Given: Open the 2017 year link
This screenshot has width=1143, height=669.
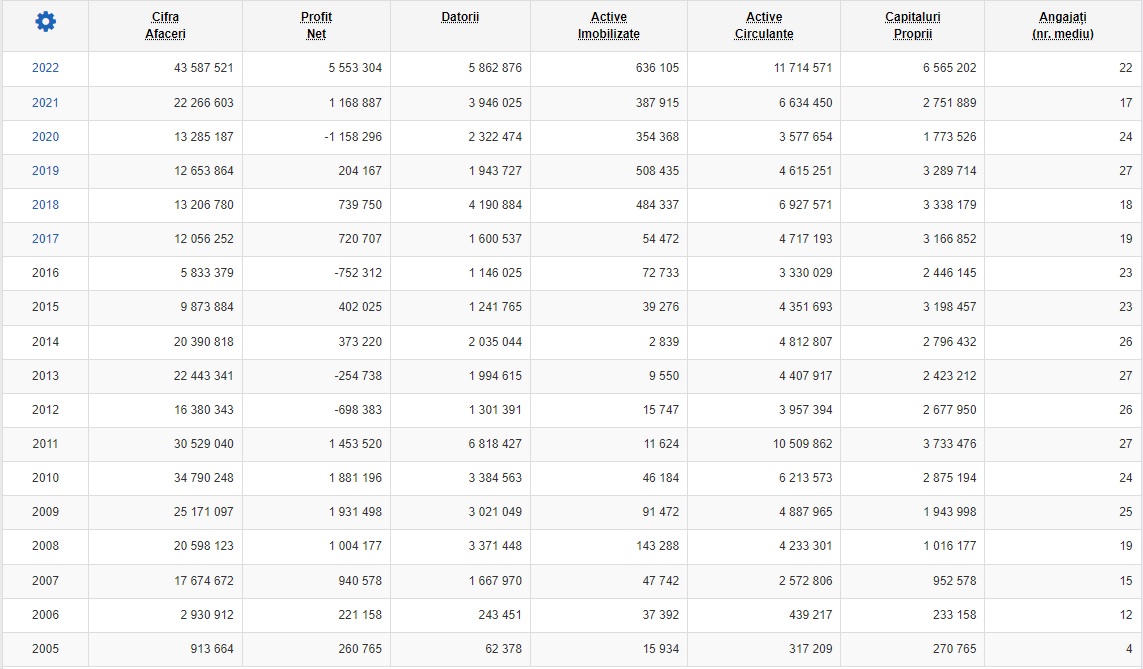Looking at the screenshot, I should (x=45, y=238).
